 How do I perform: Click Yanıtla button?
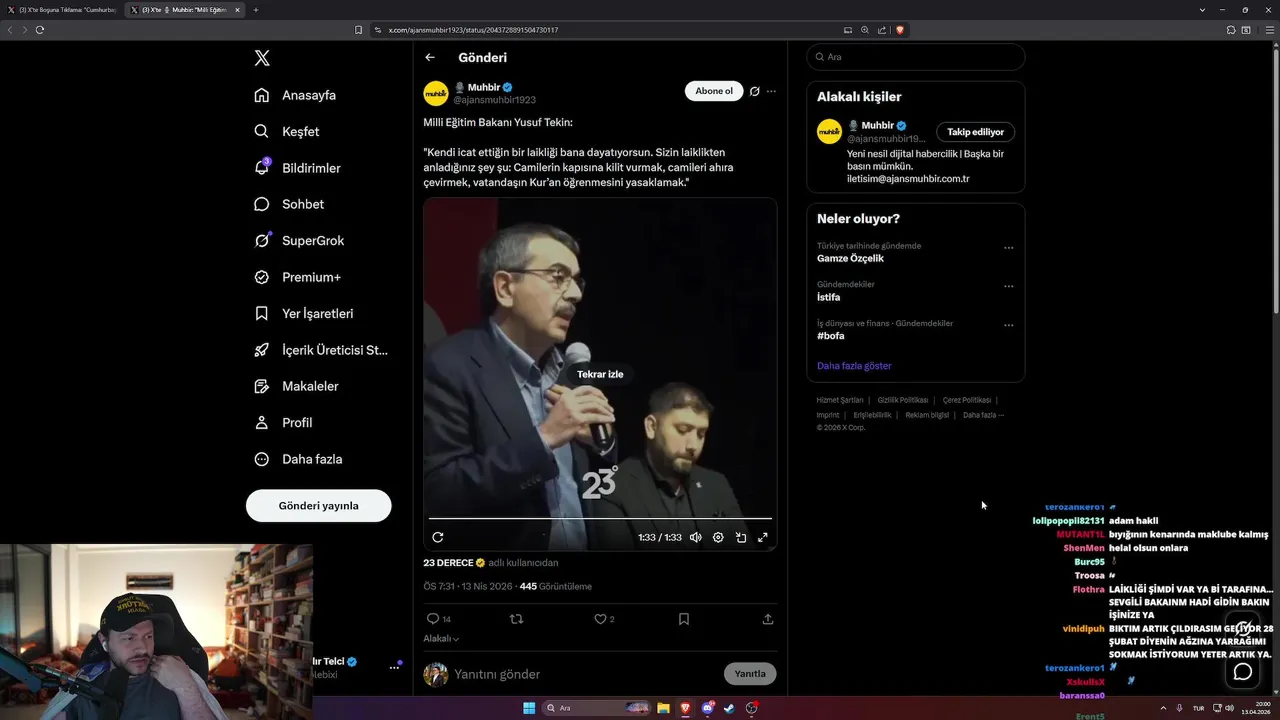(750, 674)
